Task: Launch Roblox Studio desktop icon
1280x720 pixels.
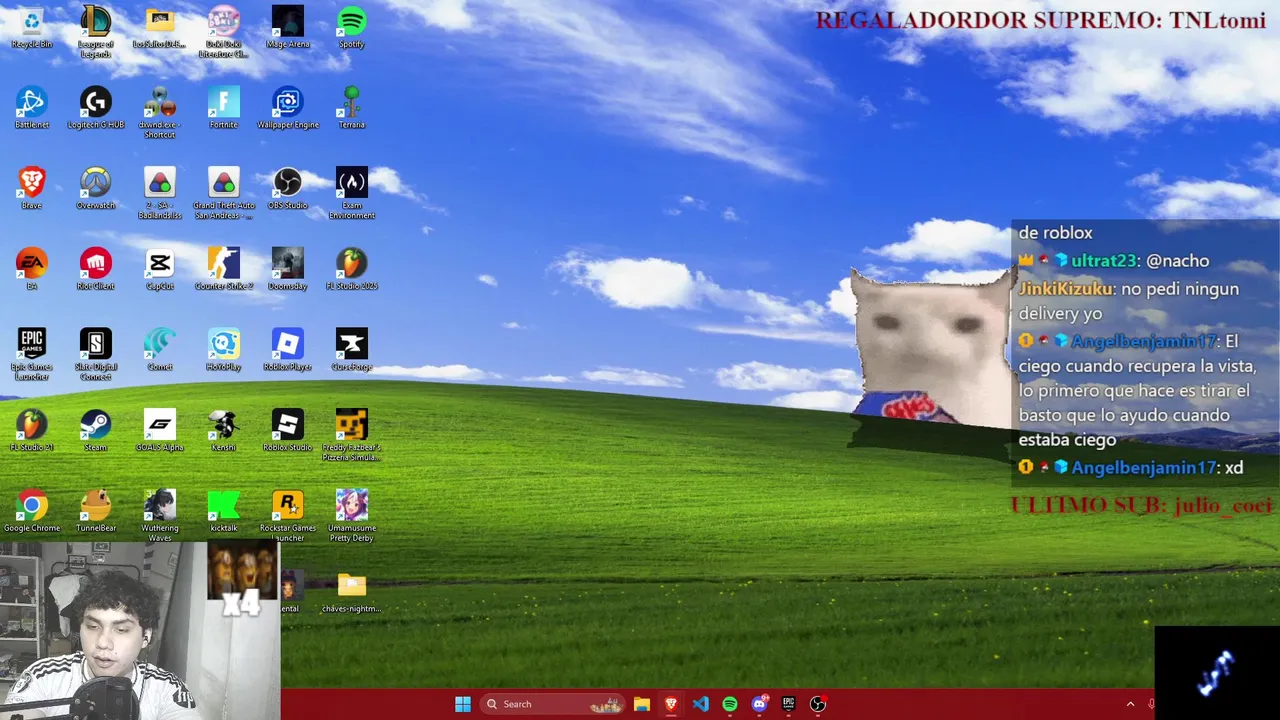Action: tap(288, 431)
